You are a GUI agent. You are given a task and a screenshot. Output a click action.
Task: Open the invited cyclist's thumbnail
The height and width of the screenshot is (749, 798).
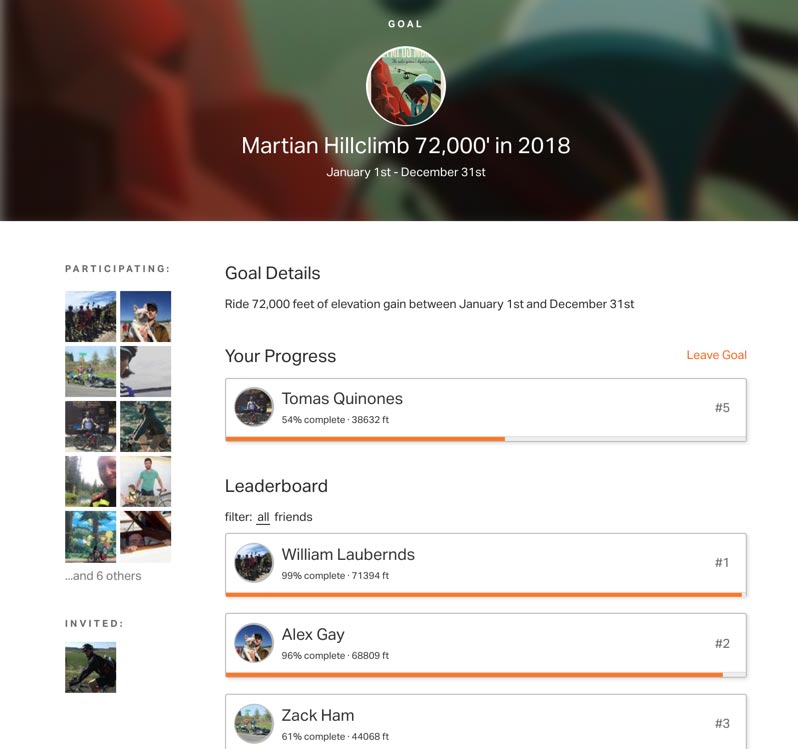[x=91, y=668]
